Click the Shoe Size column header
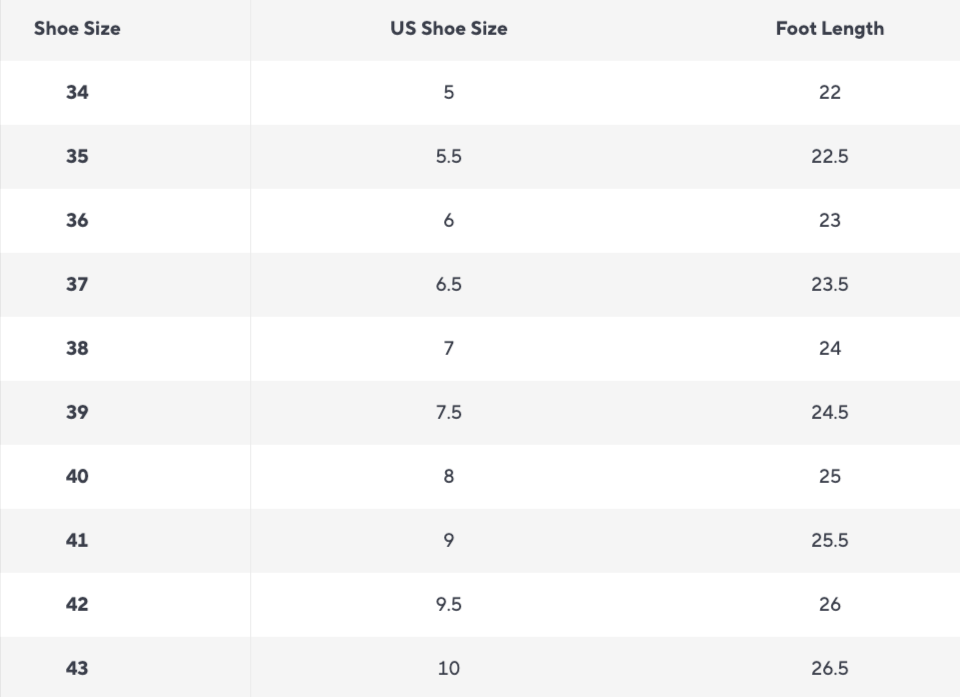The image size is (960, 697). [77, 29]
